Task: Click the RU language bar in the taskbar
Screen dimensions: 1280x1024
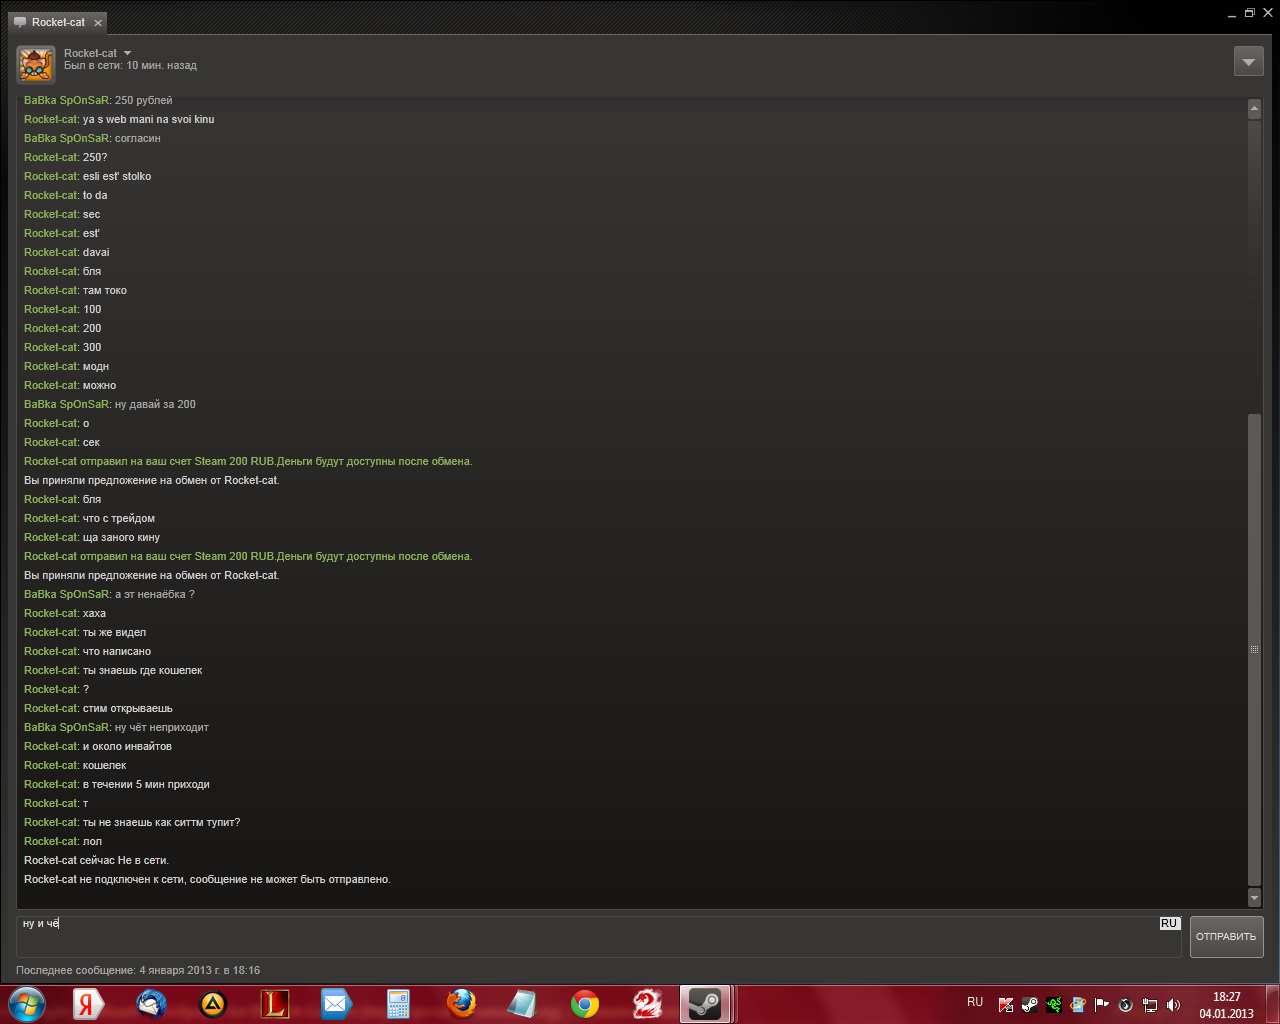Action: (975, 1002)
